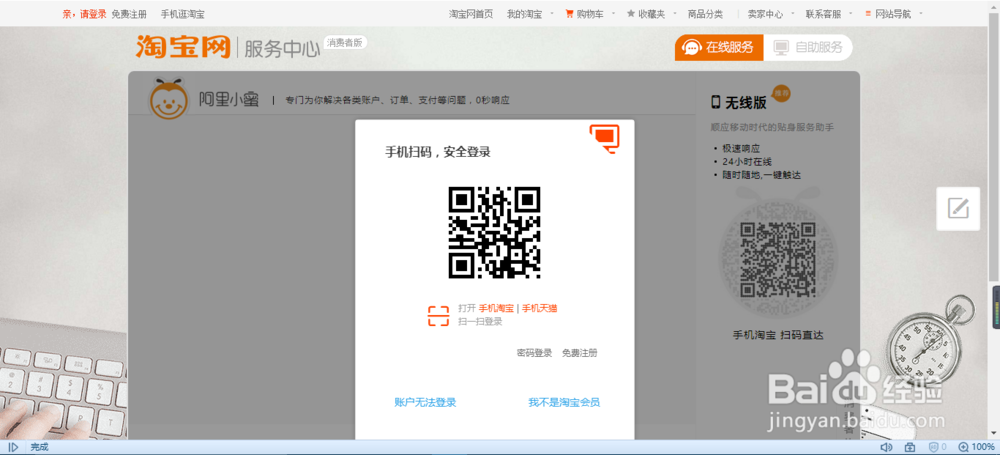Click the phone icon beside 无线版
1000x455 pixels.
(x=716, y=102)
